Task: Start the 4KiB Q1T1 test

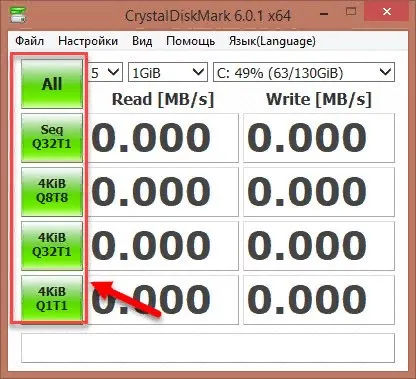Action: click(52, 299)
